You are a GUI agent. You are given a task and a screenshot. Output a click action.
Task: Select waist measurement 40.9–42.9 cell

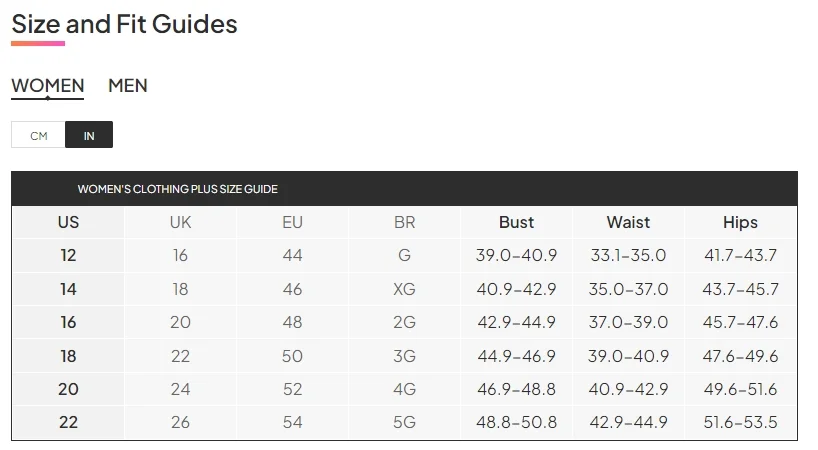point(628,389)
